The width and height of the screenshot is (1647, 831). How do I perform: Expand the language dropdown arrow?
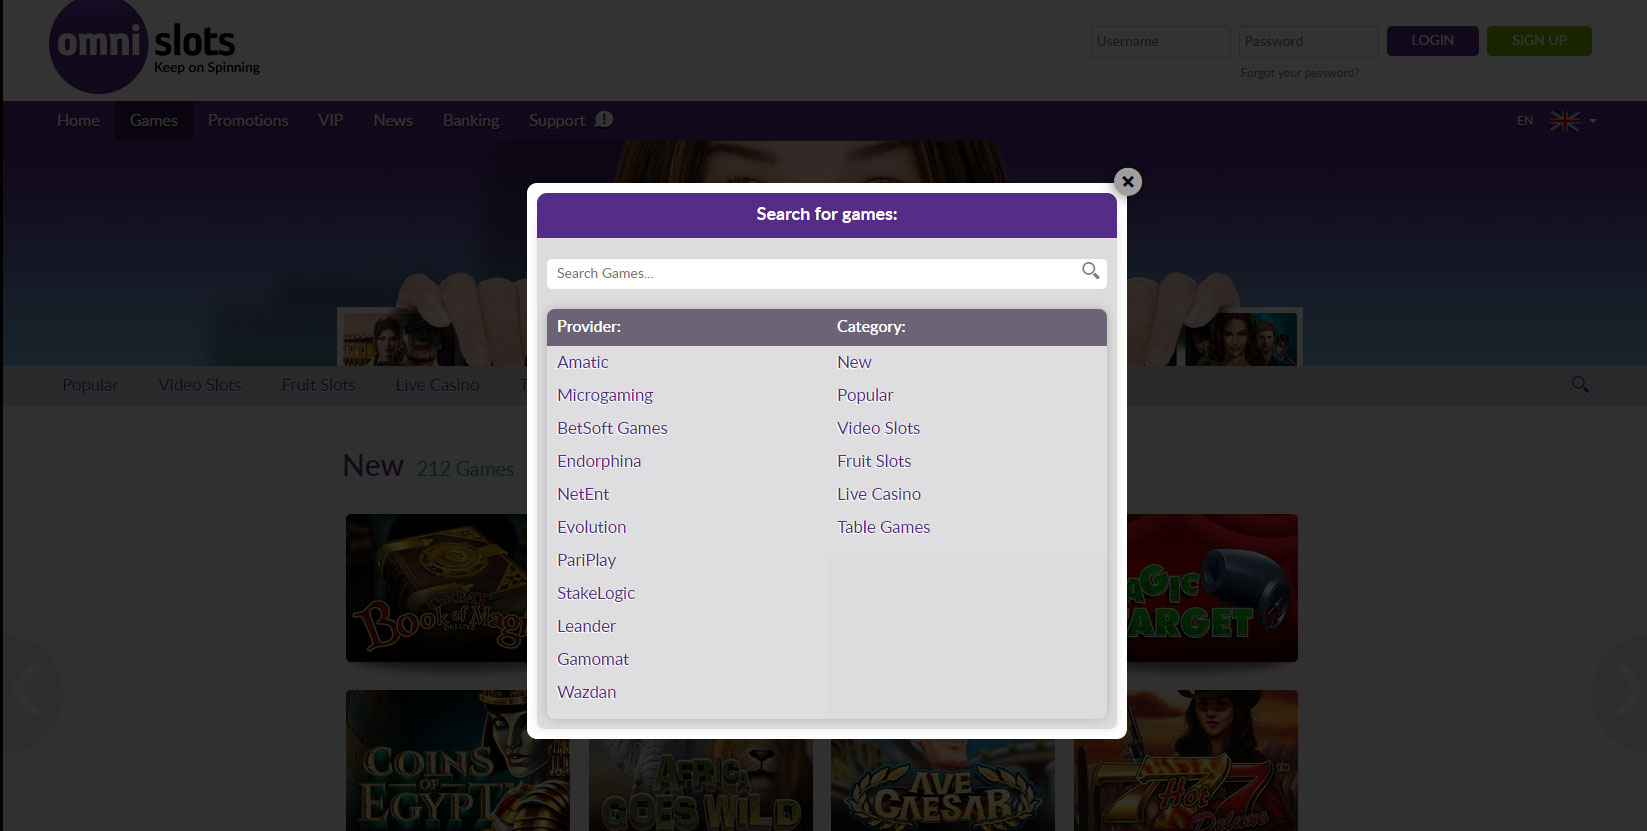1593,121
